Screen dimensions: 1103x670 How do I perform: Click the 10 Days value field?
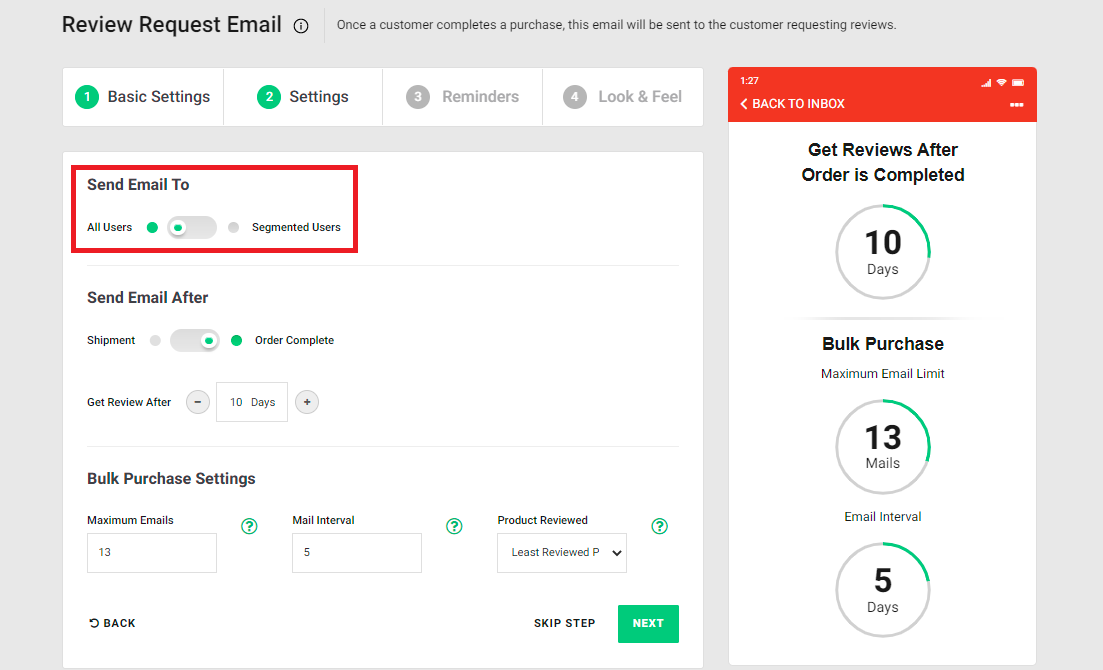pyautogui.click(x=252, y=403)
